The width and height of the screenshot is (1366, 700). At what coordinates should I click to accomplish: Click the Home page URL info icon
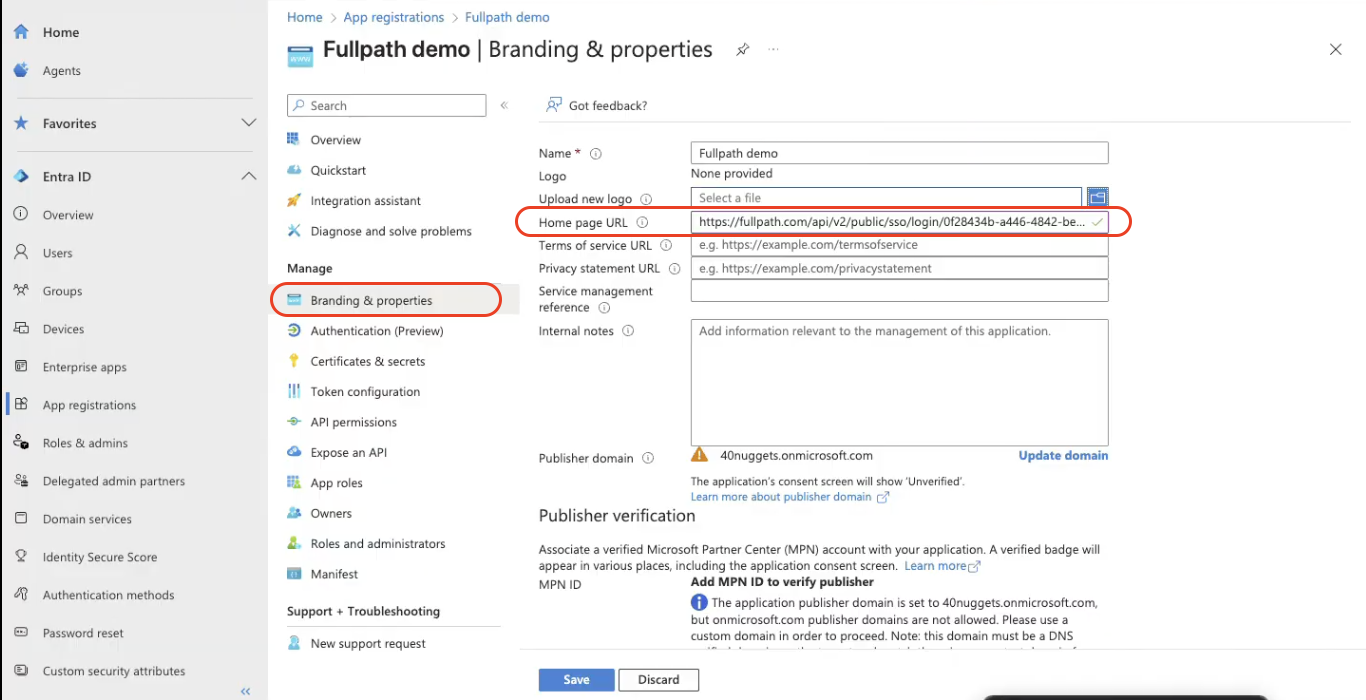[643, 223]
